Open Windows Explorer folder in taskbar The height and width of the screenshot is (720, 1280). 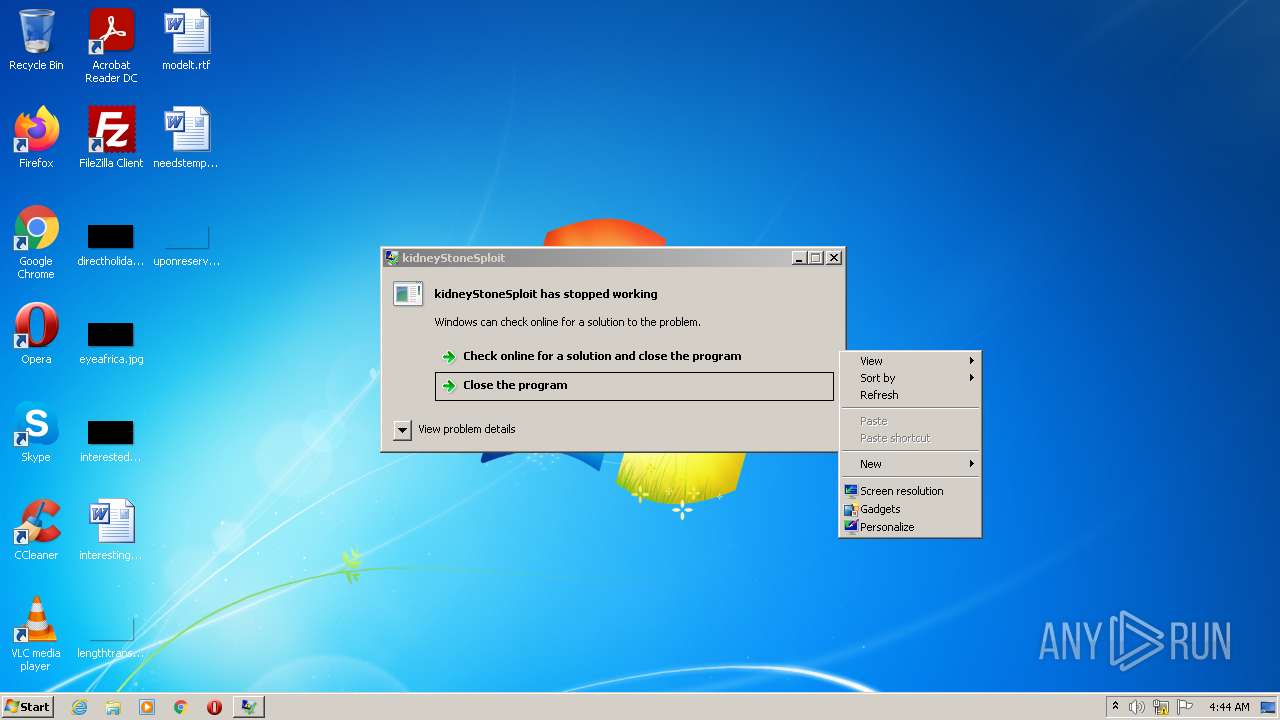113,707
